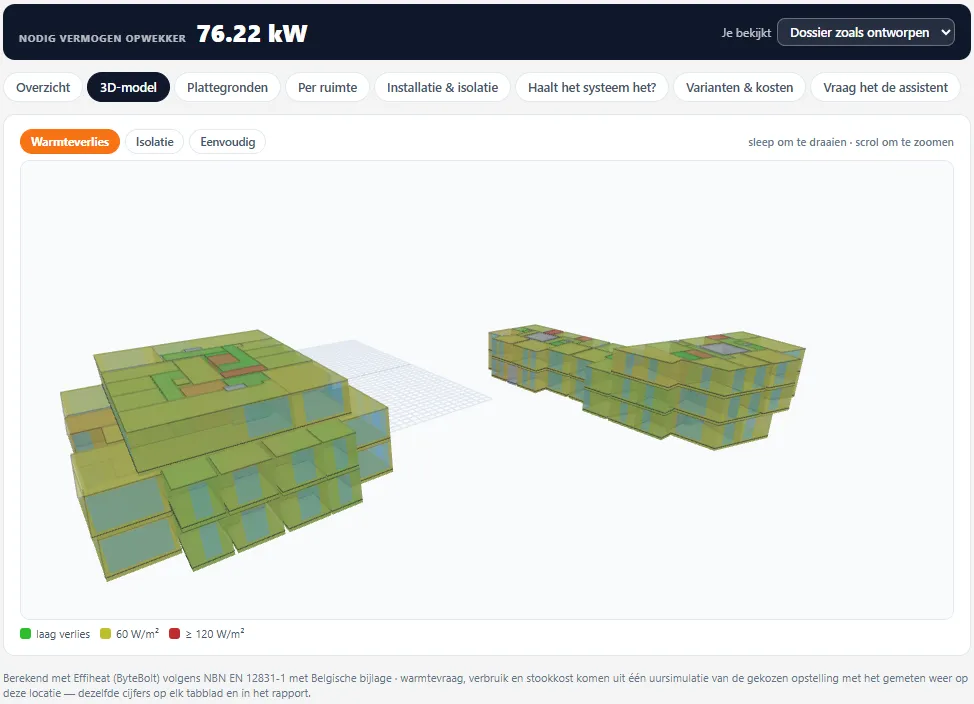
Task: Switch to the Plattegronden tab
Action: tap(227, 88)
